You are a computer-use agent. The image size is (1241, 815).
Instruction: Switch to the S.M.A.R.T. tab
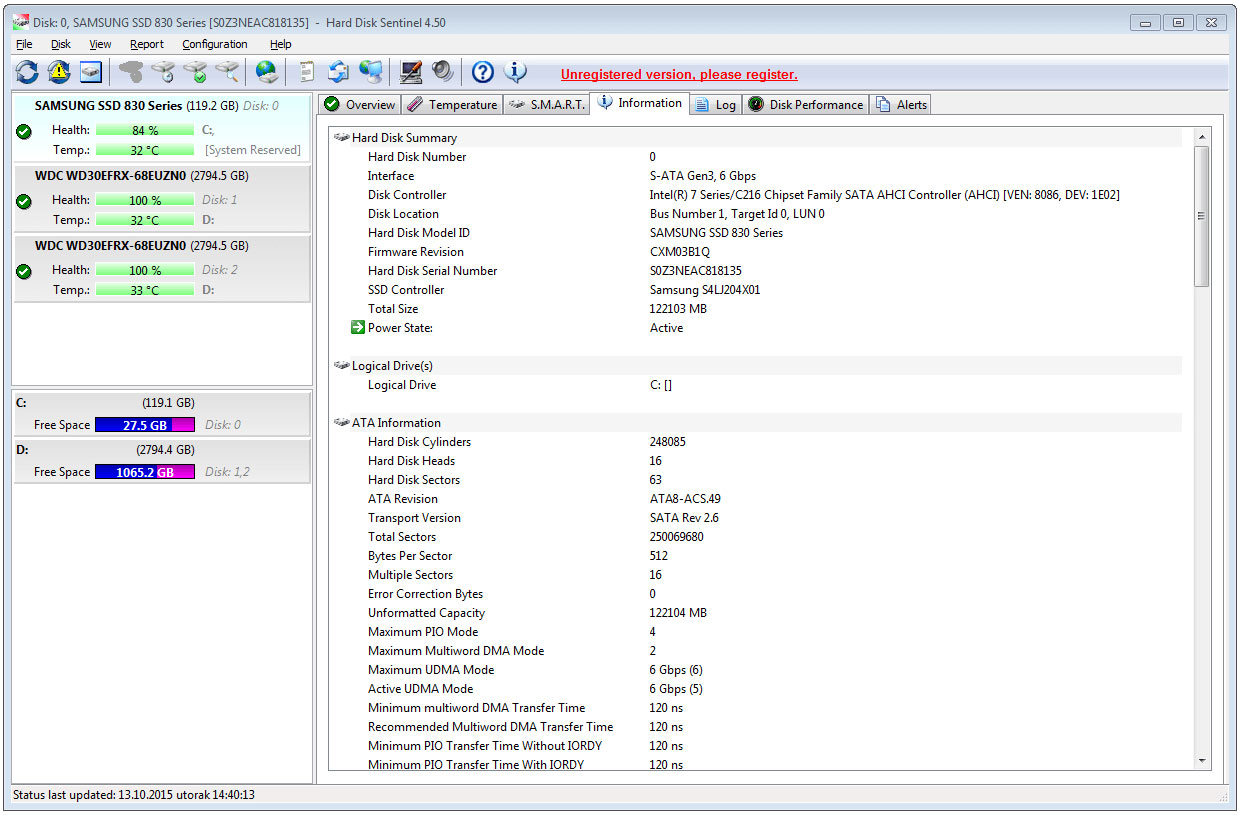(546, 105)
